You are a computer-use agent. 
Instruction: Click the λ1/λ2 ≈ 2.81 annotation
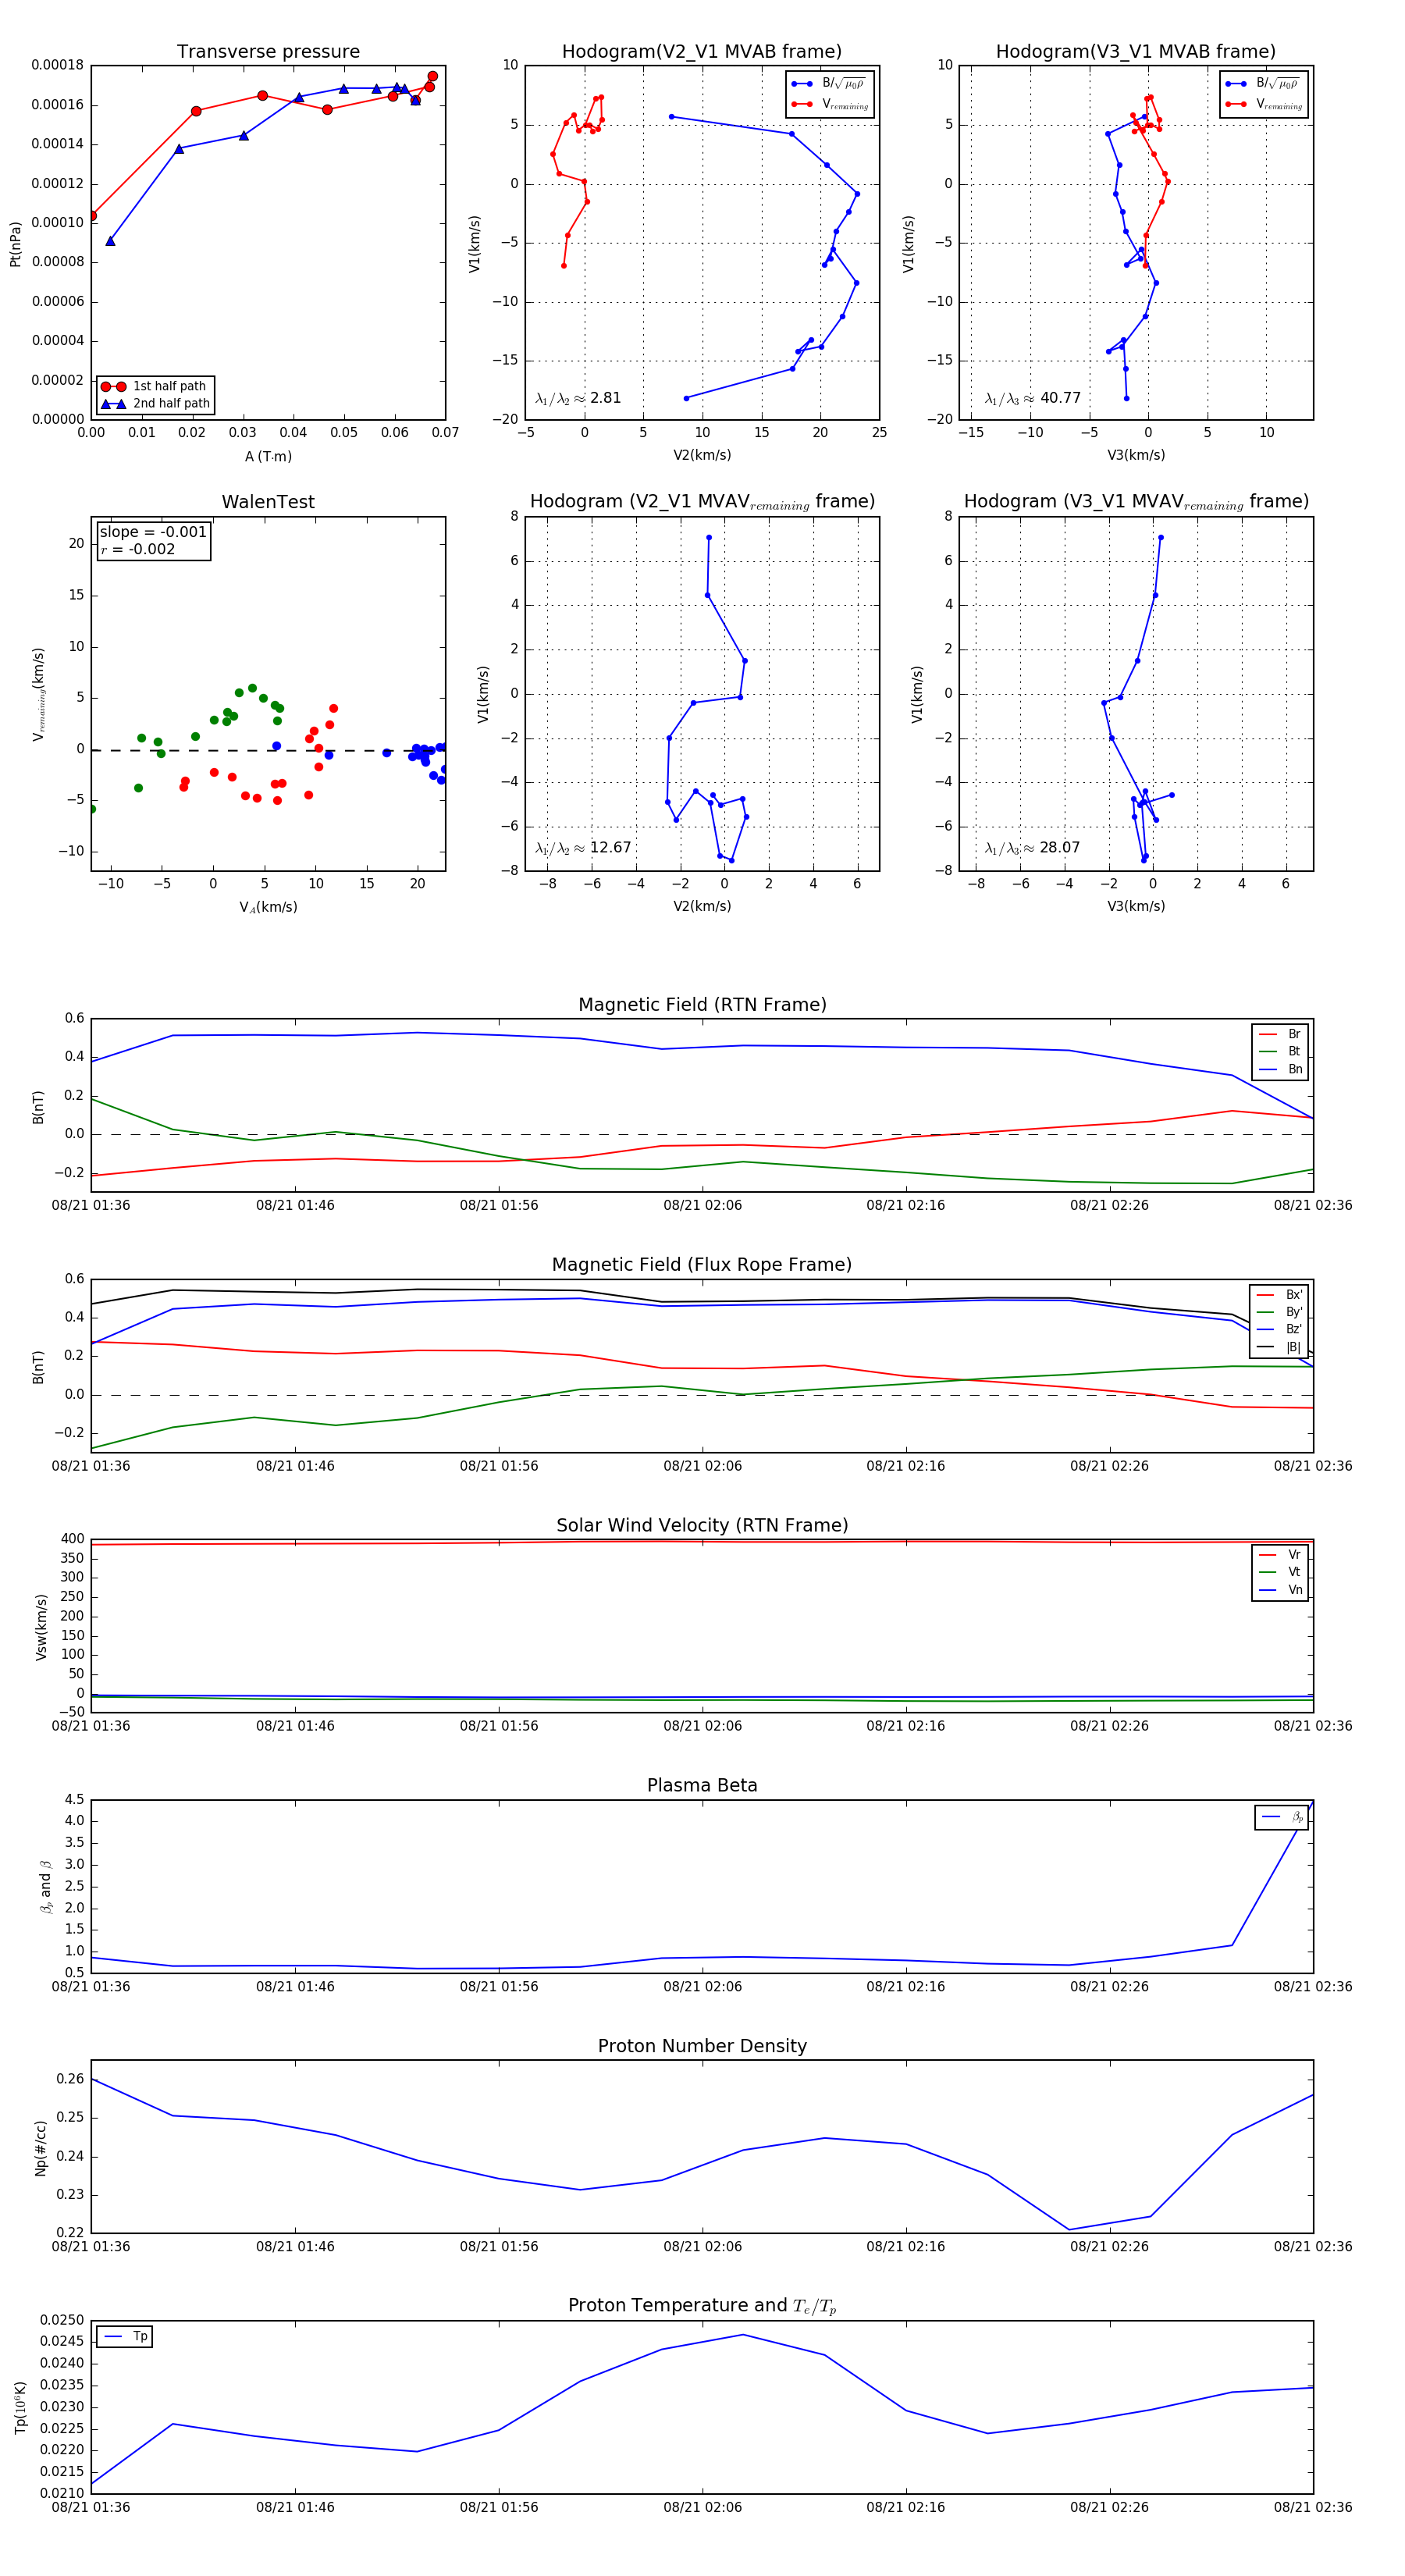[578, 398]
